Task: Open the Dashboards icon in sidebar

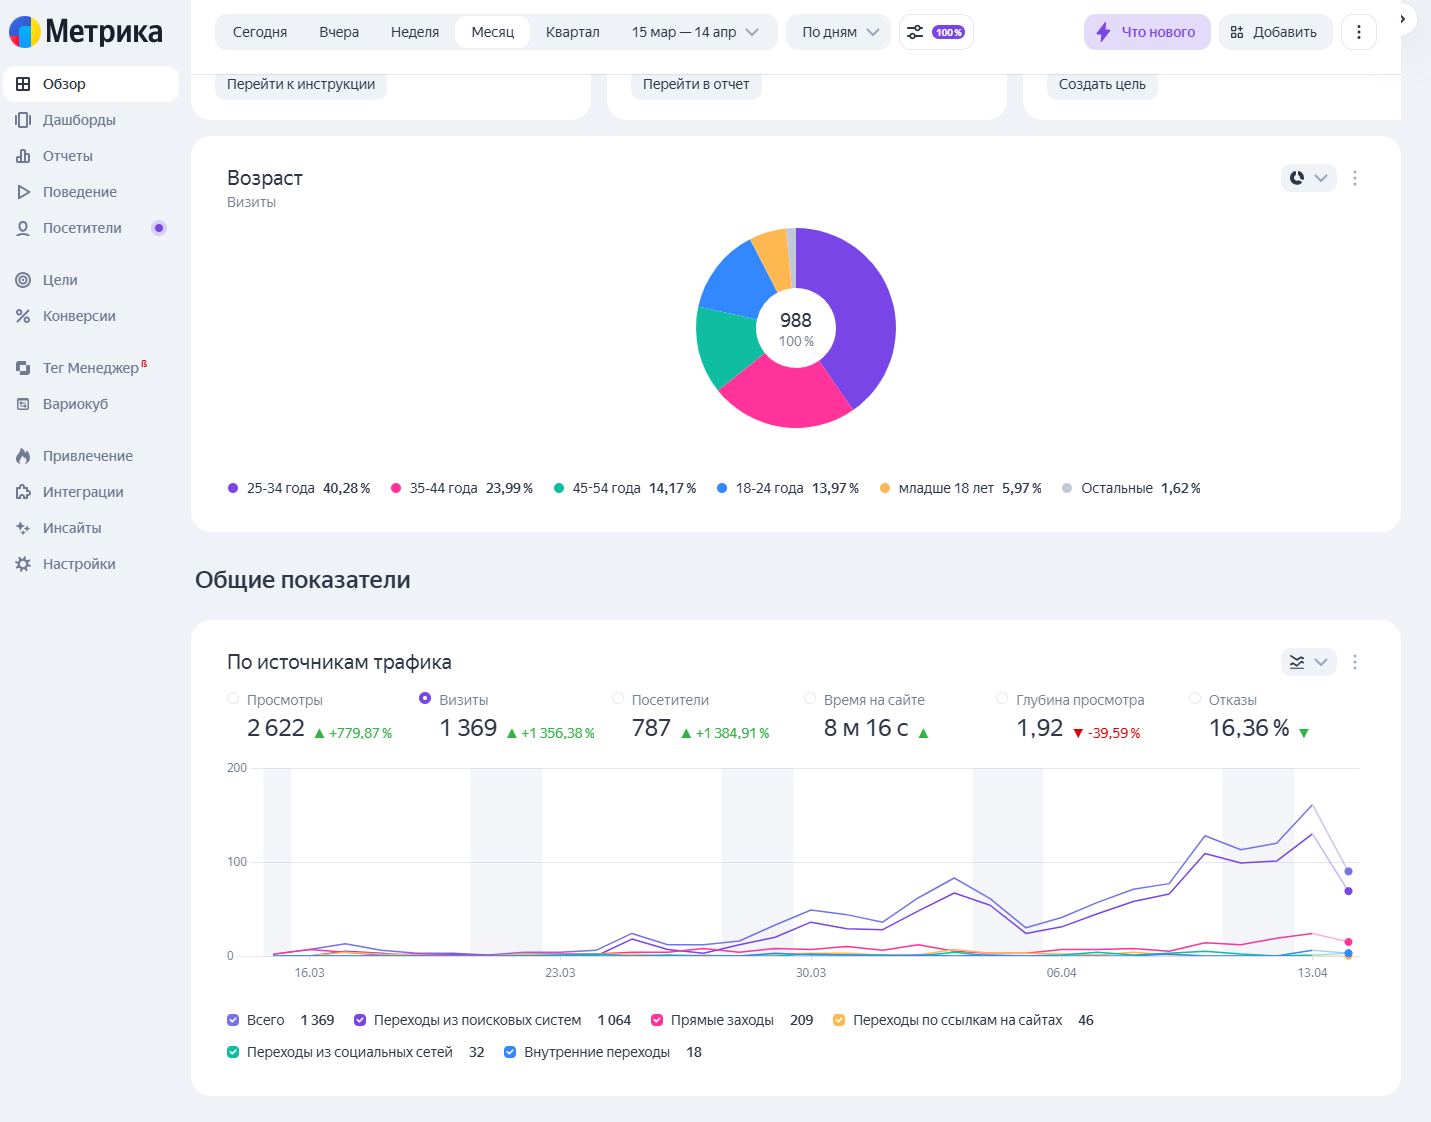Action: click(x=23, y=120)
